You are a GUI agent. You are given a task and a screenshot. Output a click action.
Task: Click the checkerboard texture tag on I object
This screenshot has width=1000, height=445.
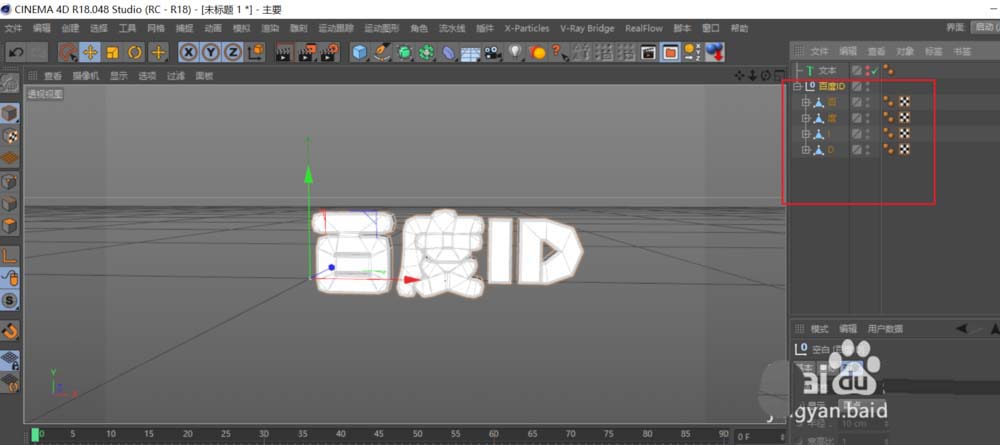(904, 133)
